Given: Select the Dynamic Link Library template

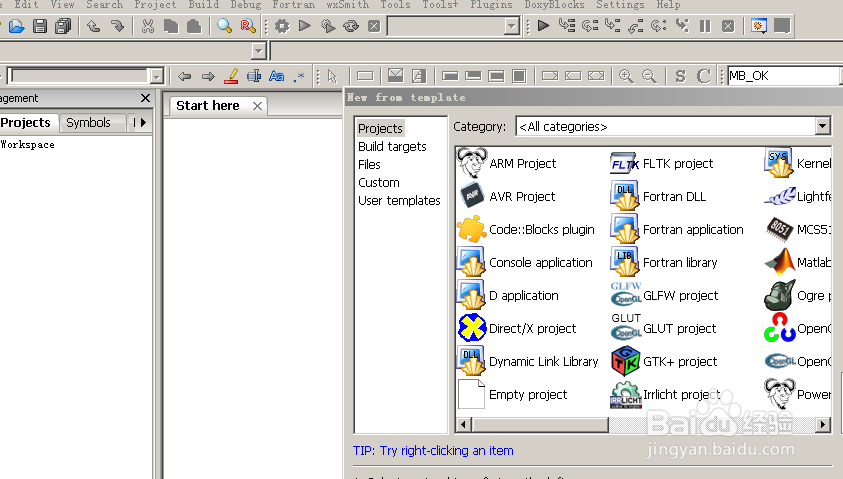Looking at the screenshot, I should pyautogui.click(x=528, y=361).
